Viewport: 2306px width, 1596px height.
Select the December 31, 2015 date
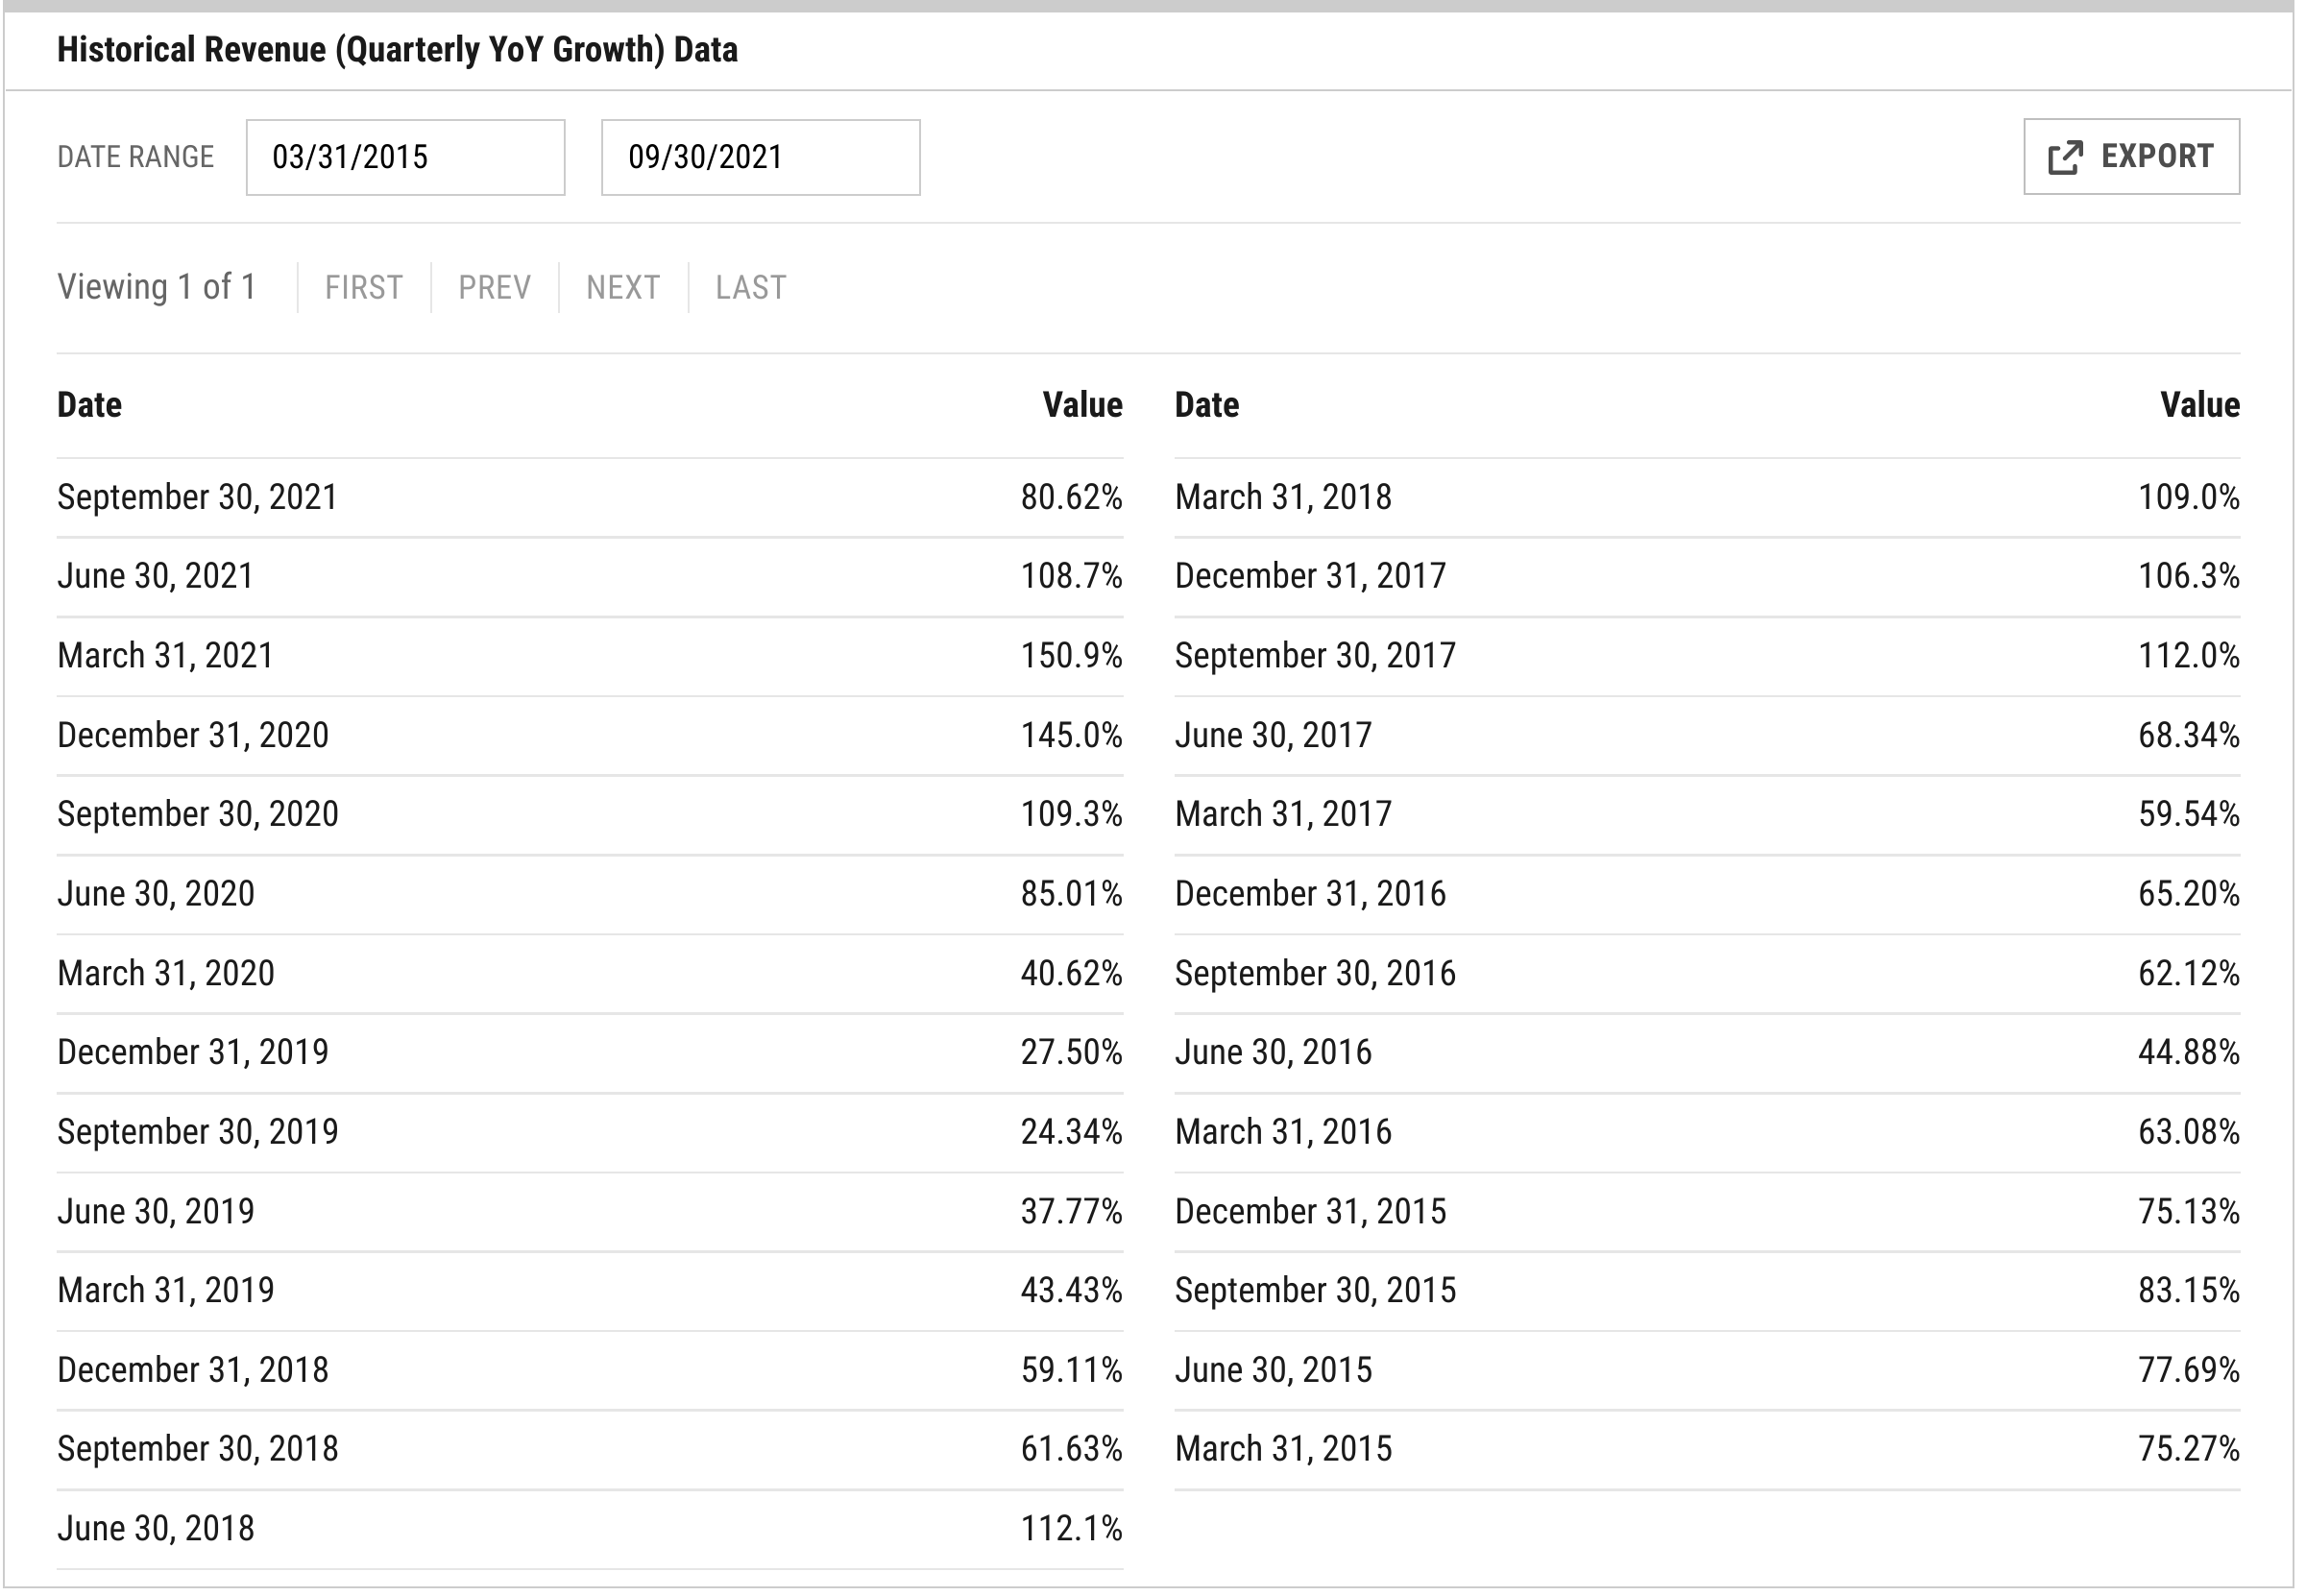pos(1310,1211)
